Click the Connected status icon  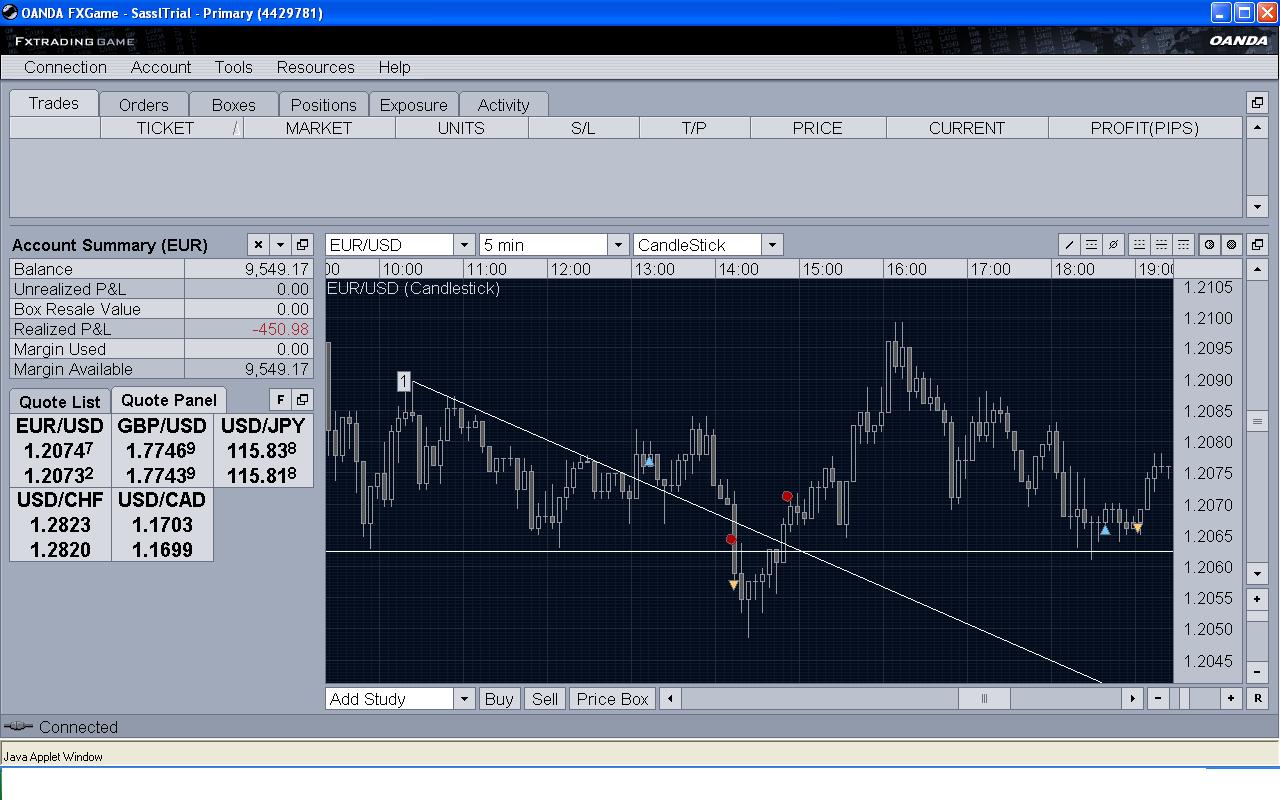(18, 726)
